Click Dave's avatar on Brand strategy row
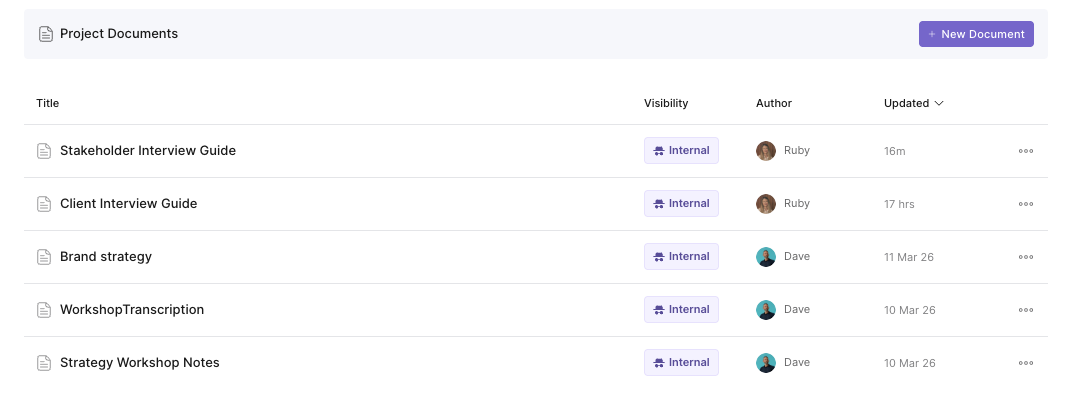The height and width of the screenshot is (407, 1083). coord(766,257)
